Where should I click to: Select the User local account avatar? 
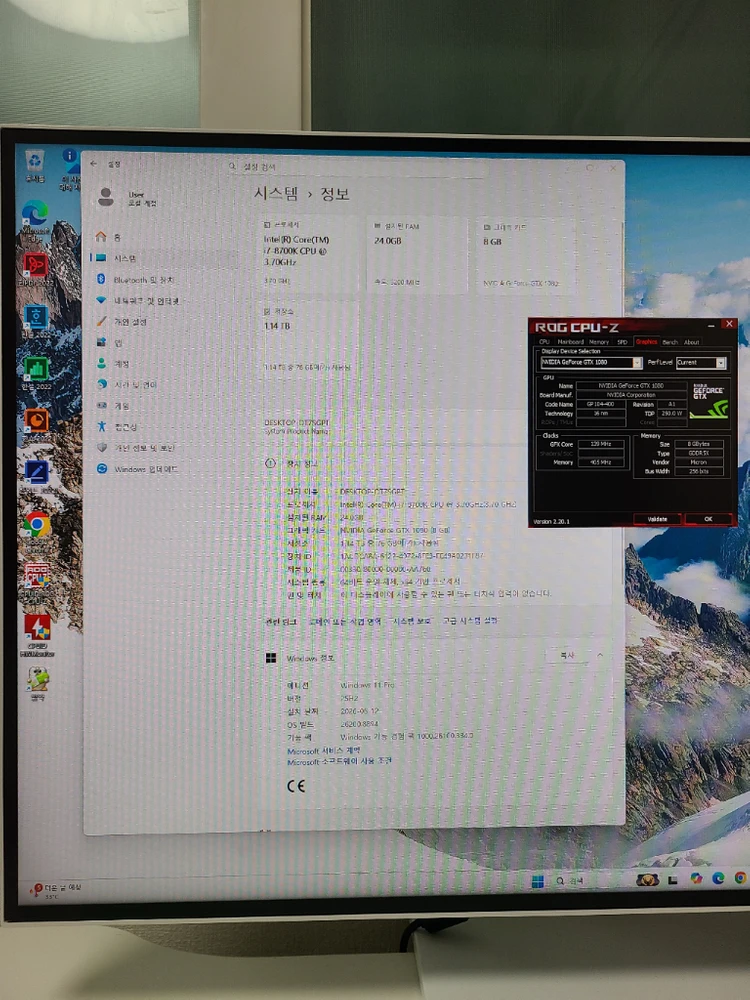(x=106, y=197)
